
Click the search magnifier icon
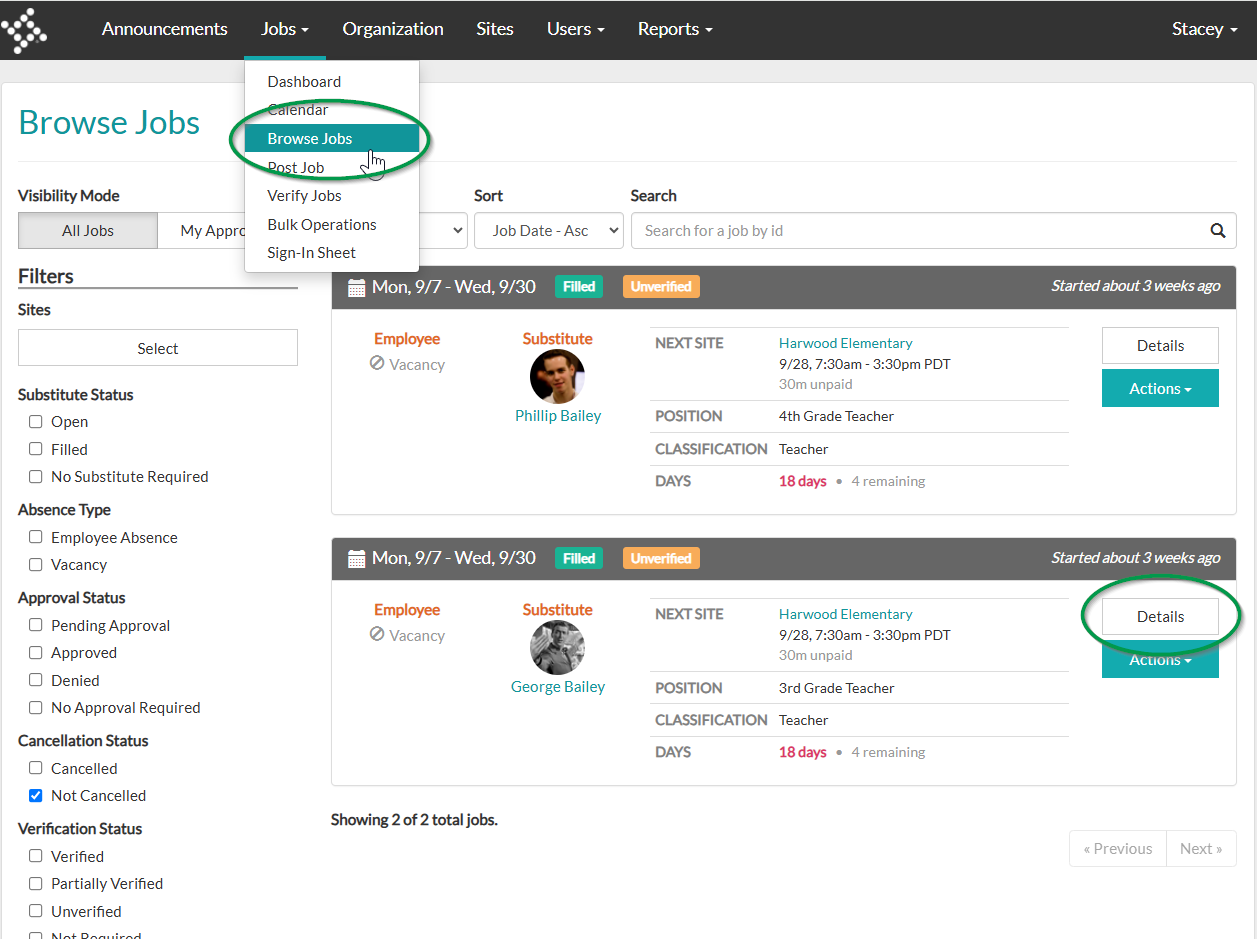(x=1217, y=231)
